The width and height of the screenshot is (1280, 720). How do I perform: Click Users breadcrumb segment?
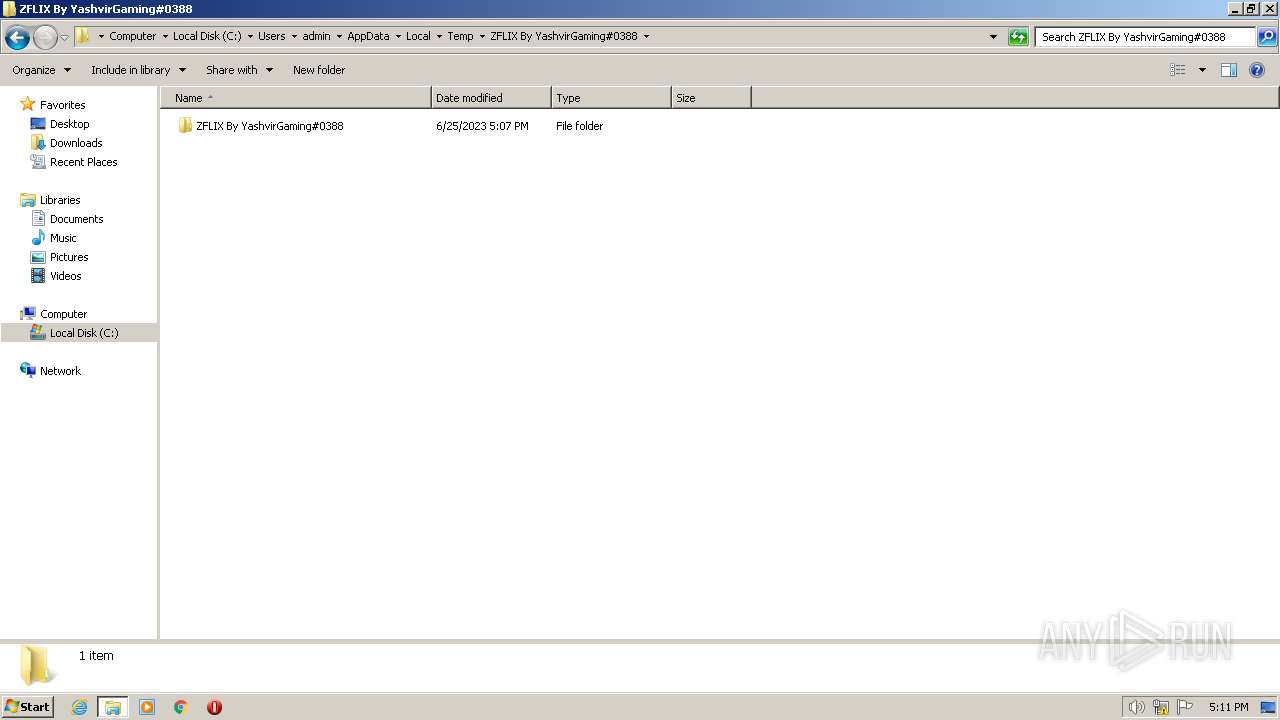[x=272, y=36]
